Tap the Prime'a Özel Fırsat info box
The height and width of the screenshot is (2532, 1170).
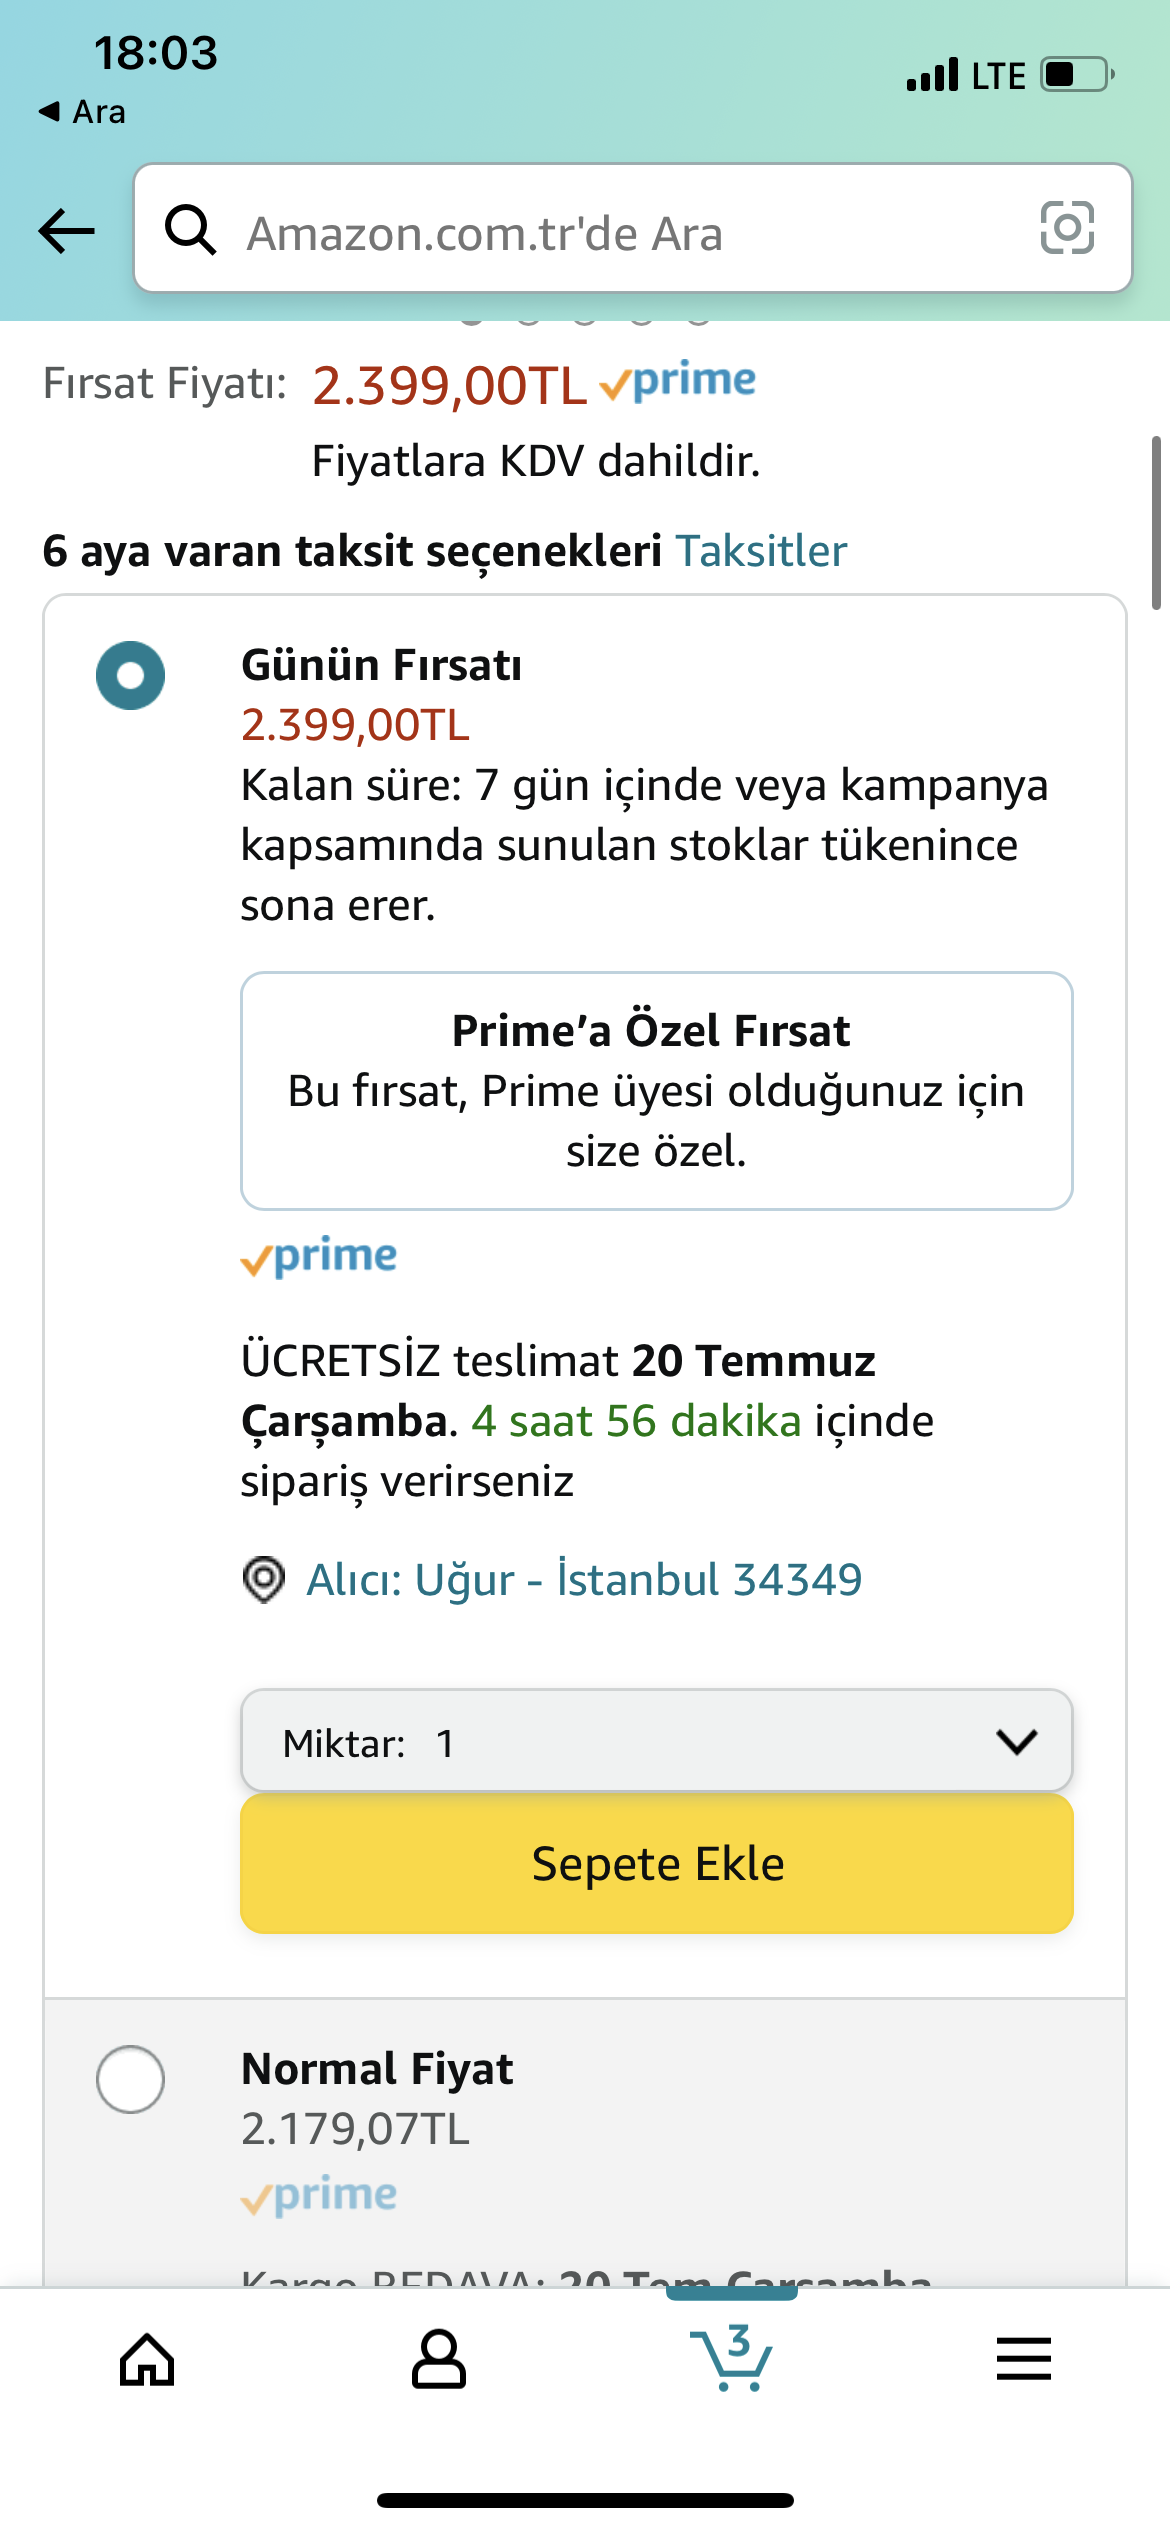click(656, 1090)
